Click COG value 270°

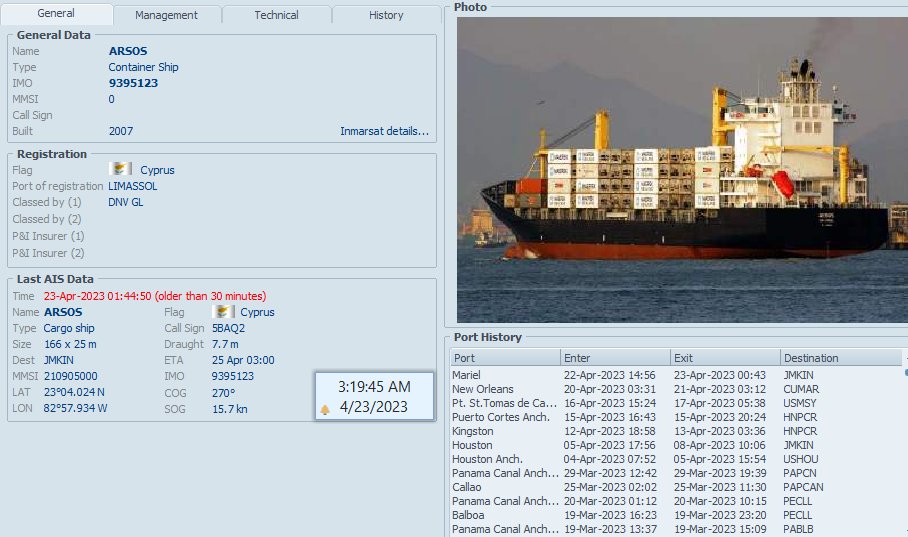(223, 393)
